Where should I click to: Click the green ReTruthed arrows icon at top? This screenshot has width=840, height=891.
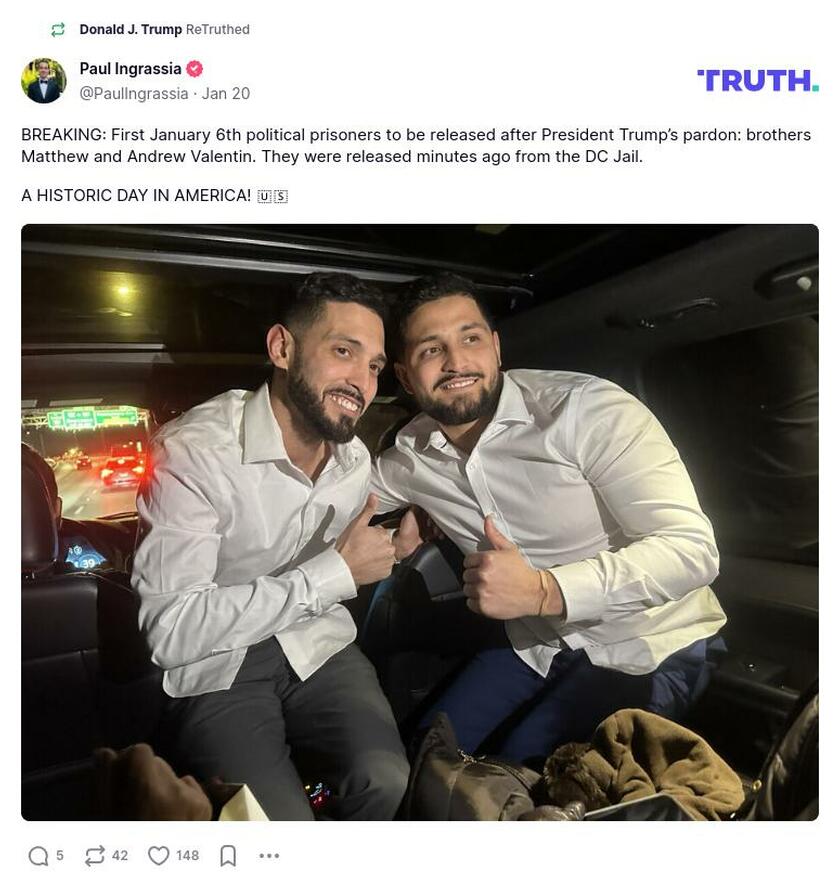click(x=58, y=30)
